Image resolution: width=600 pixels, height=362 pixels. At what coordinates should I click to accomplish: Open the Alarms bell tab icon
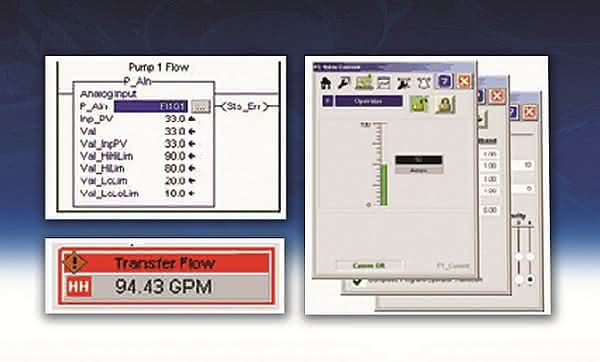click(x=424, y=82)
